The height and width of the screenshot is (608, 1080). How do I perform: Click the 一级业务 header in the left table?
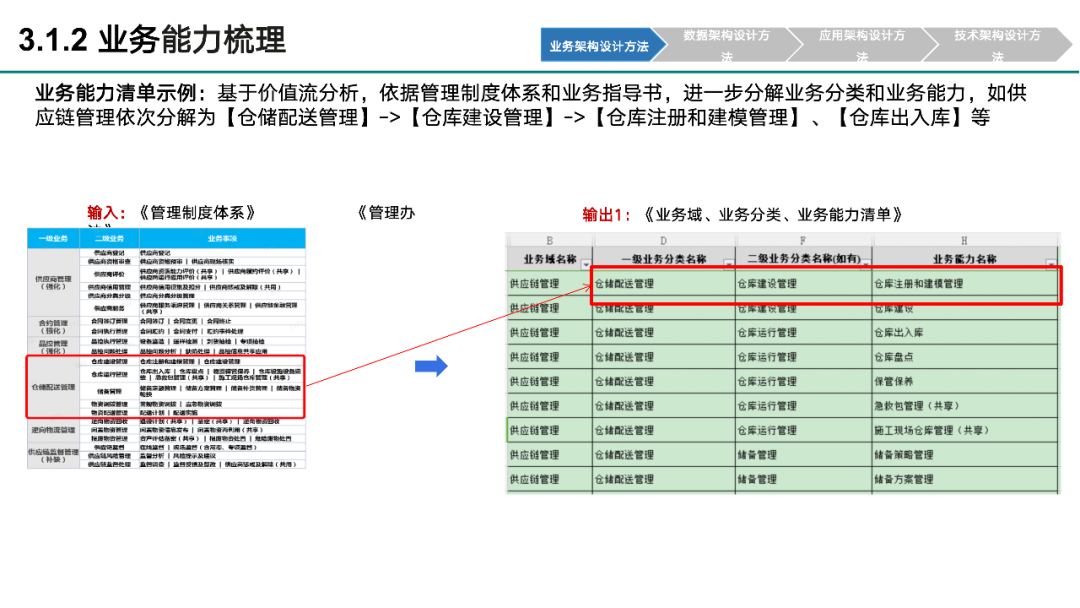tap(53, 238)
